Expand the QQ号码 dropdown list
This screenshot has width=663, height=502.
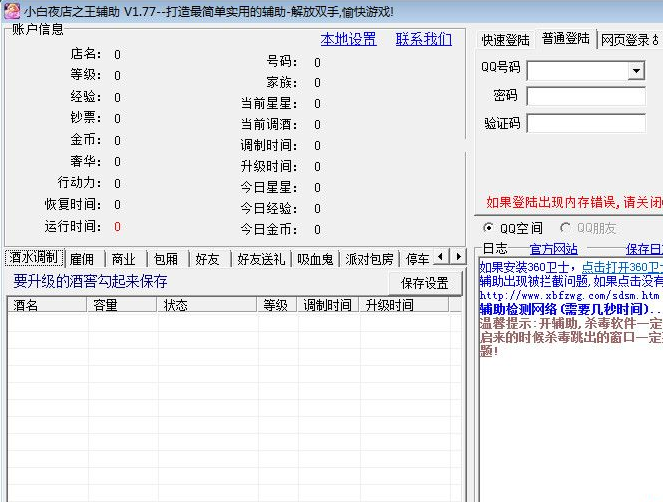pyautogui.click(x=636, y=71)
